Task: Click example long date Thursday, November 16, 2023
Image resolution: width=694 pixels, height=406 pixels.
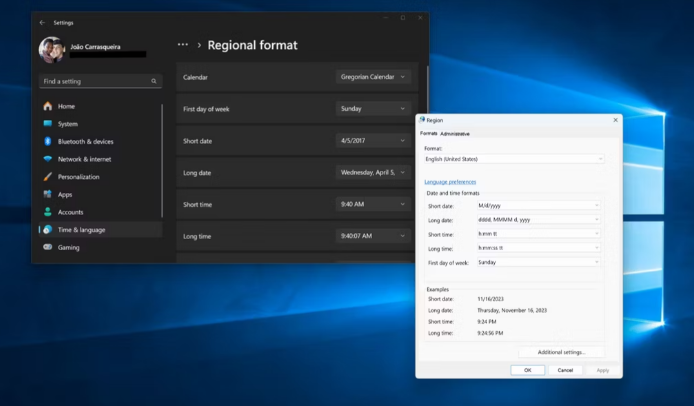Action: (512, 310)
